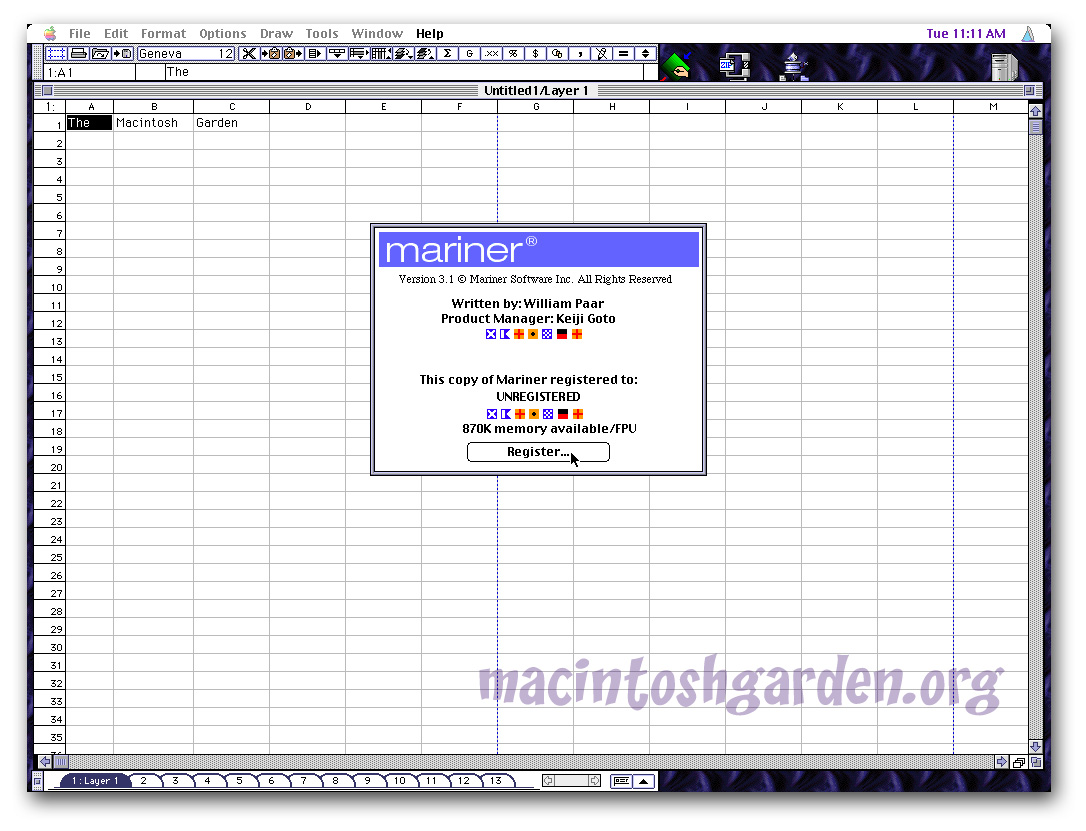
Task: Switch to the 1: Layer 1 tab
Action: point(96,780)
